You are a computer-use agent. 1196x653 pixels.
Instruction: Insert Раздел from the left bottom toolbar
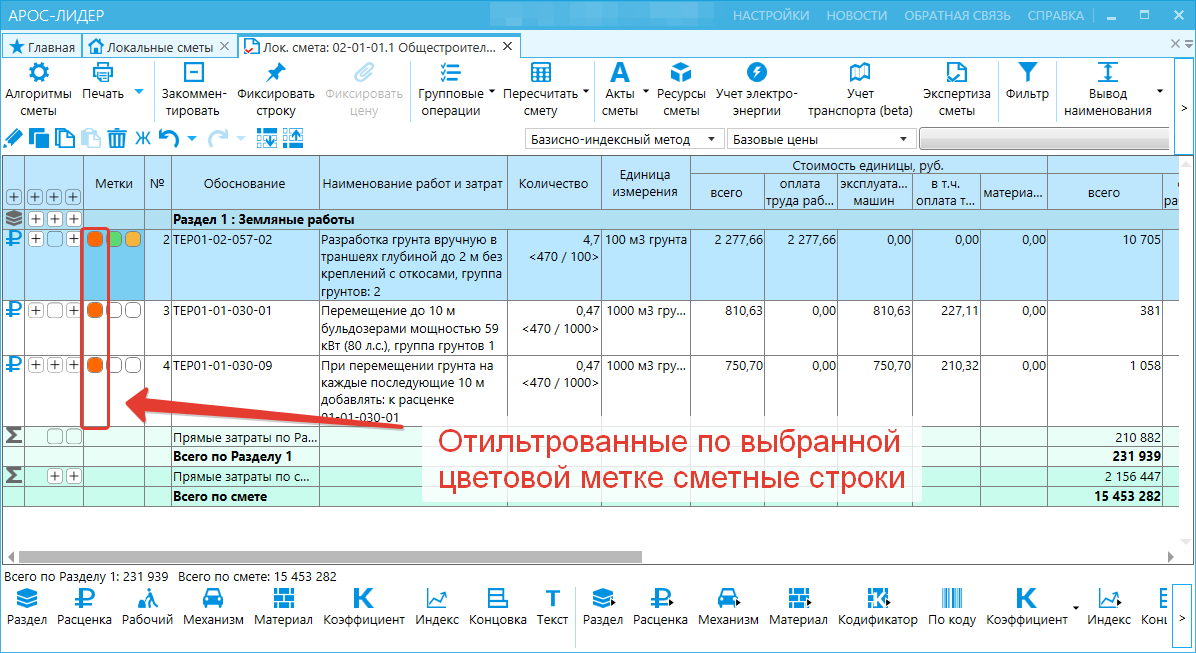click(27, 607)
